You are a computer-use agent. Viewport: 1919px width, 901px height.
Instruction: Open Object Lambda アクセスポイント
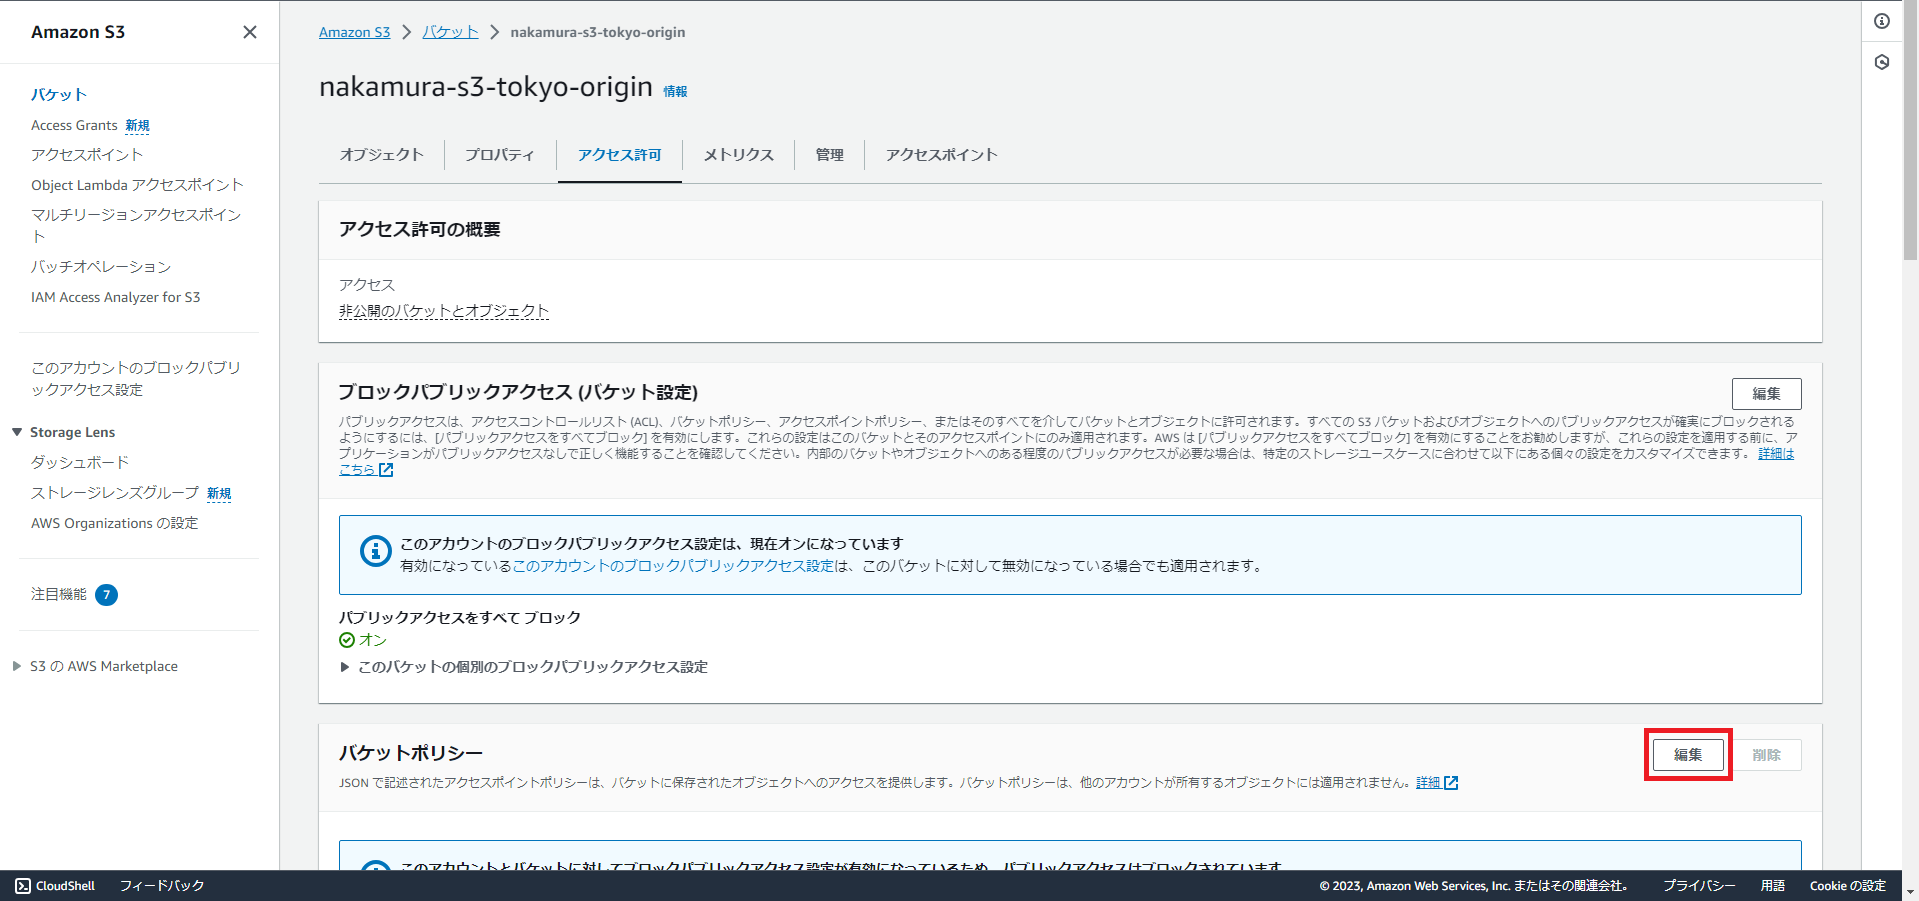click(137, 185)
